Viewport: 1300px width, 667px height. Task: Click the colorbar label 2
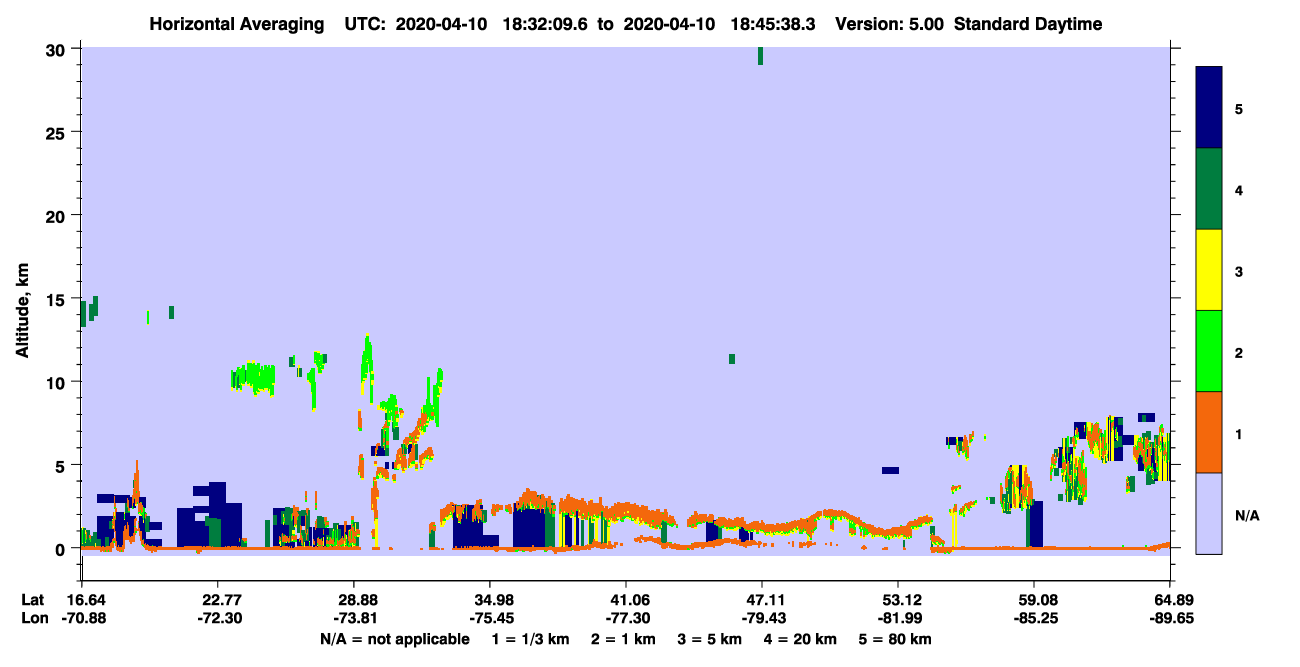[x=1238, y=352]
